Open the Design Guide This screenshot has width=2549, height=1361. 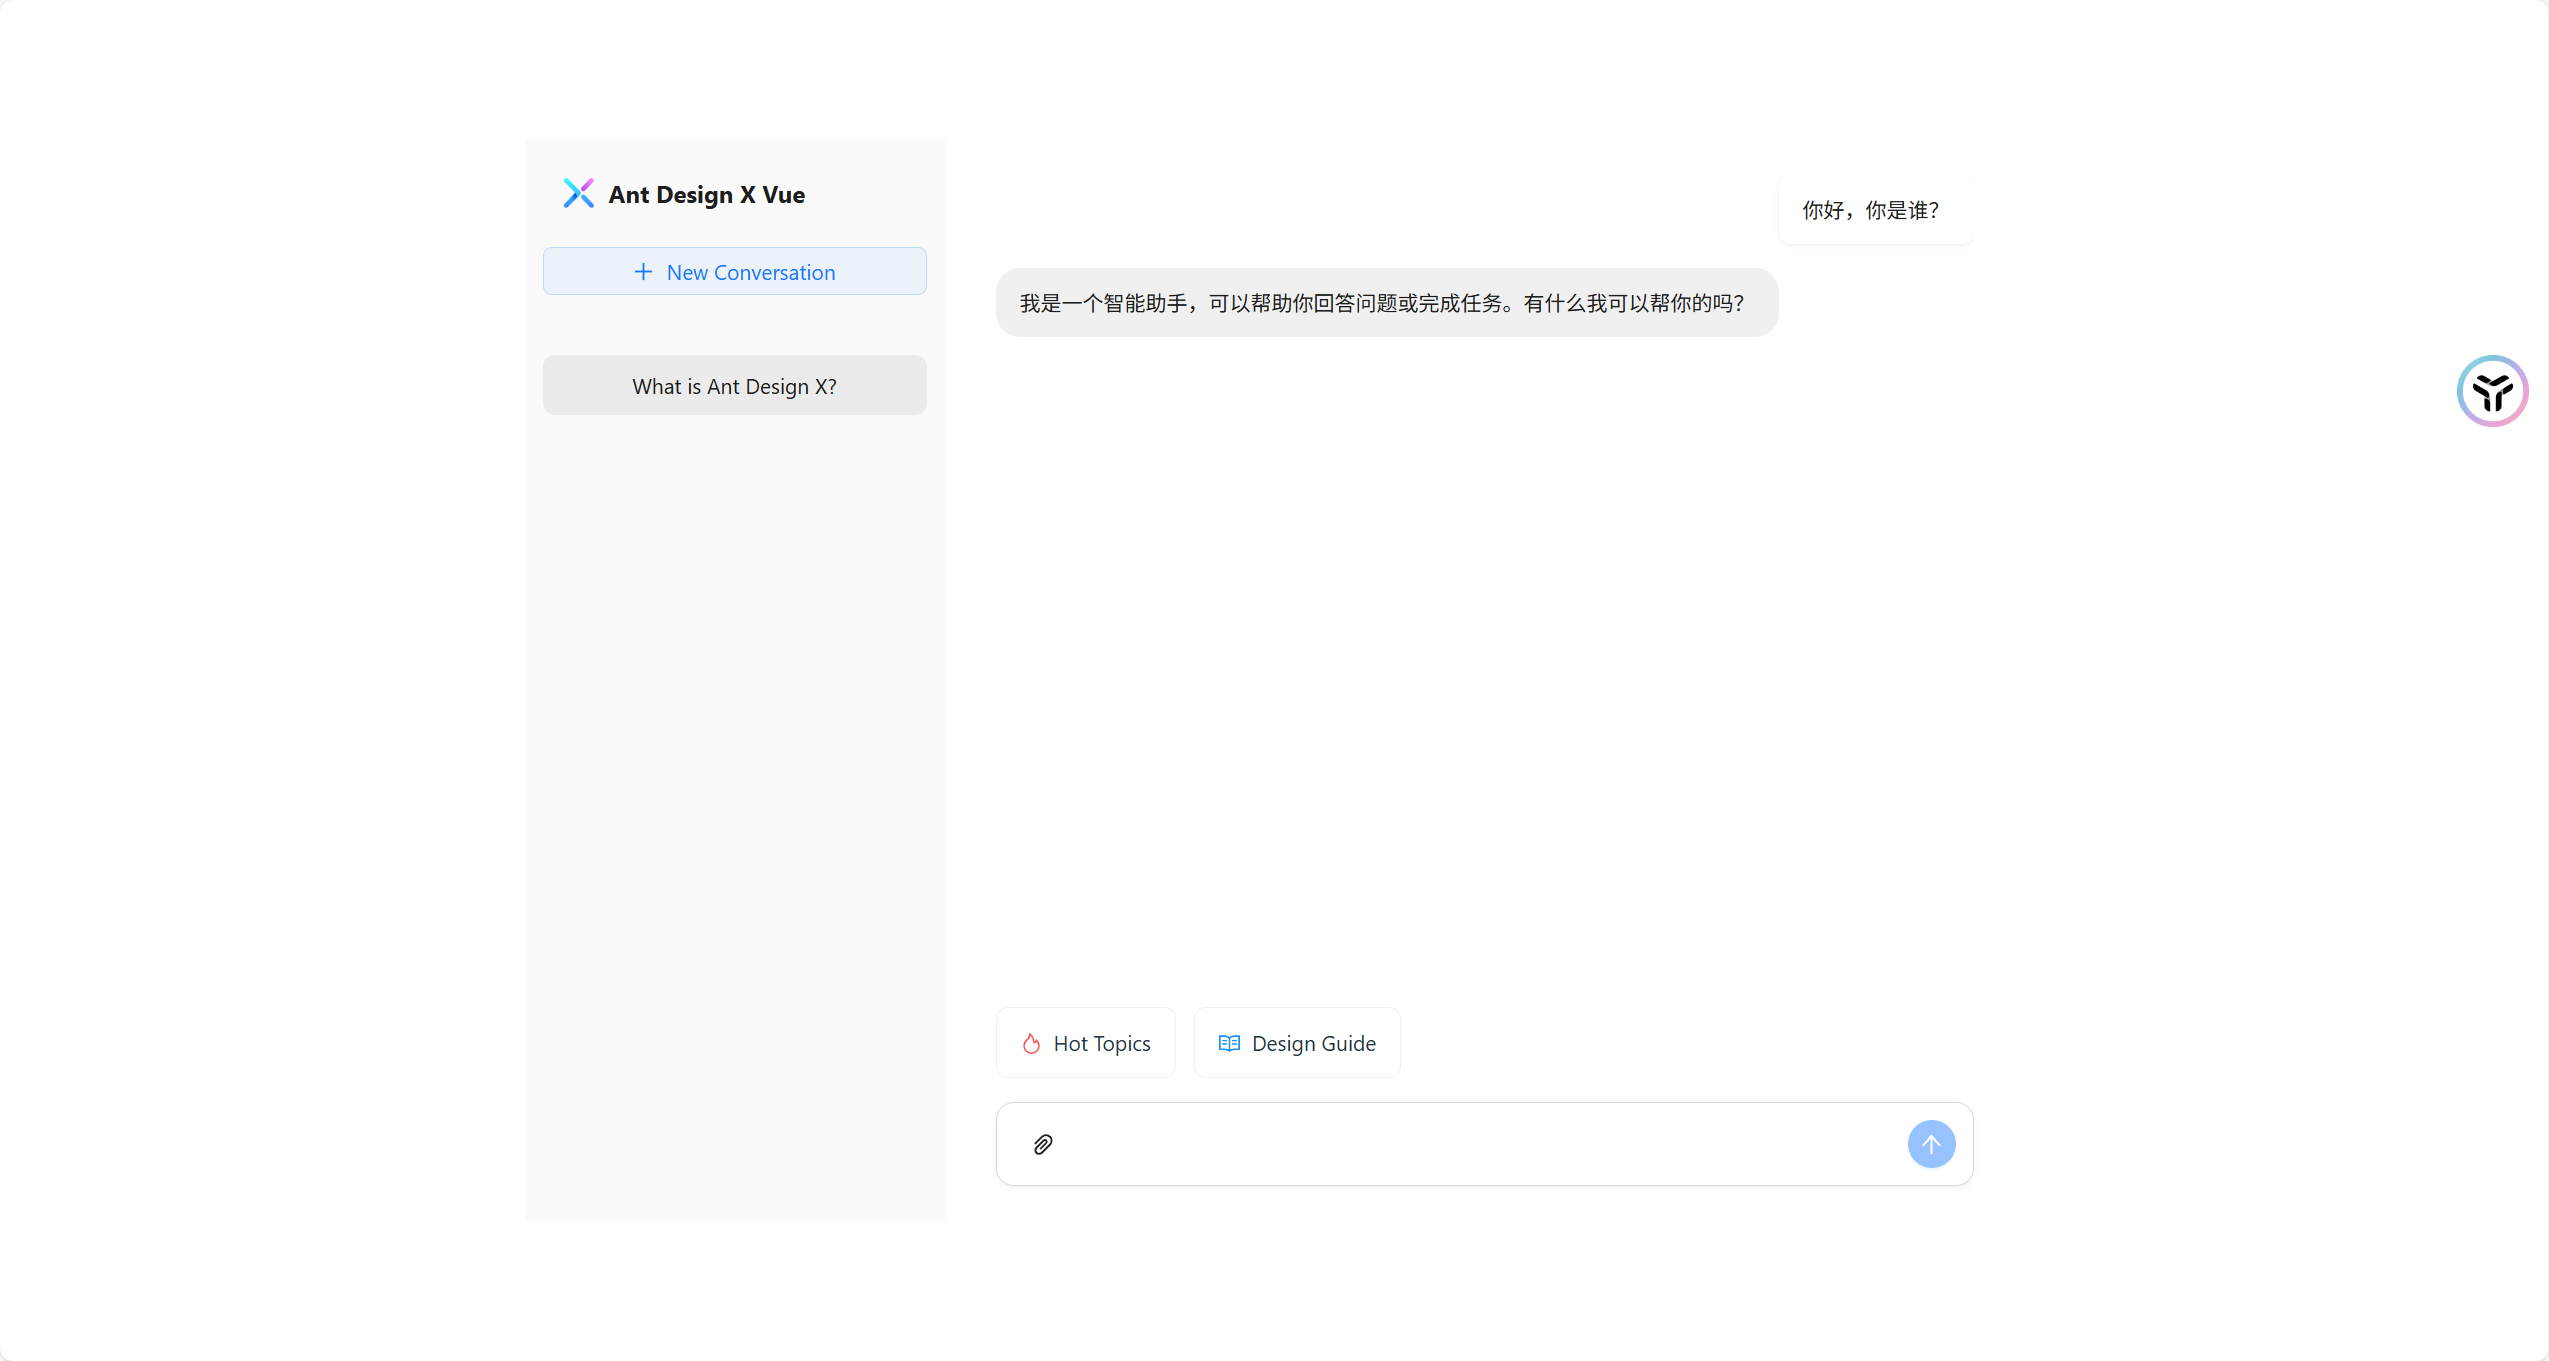click(x=1296, y=1043)
